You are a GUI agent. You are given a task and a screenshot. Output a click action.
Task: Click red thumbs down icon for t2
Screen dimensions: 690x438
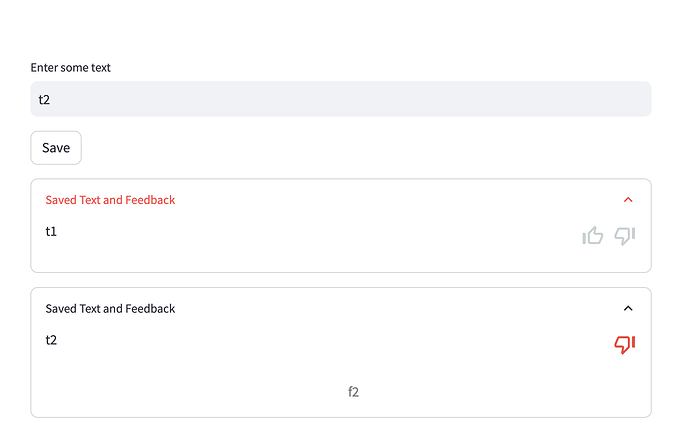[625, 345]
